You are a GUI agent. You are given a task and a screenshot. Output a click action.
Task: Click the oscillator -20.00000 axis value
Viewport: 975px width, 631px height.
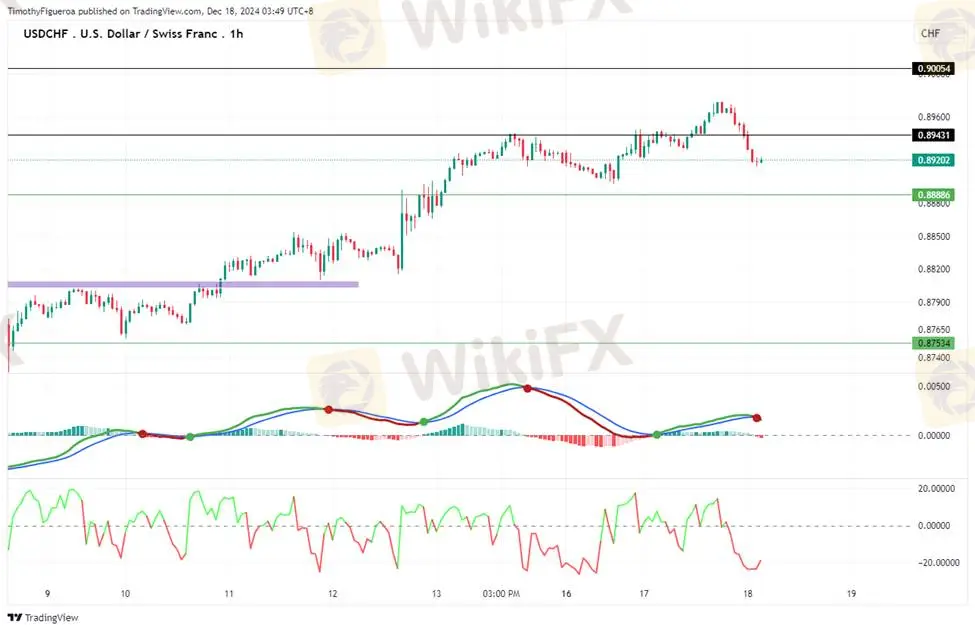click(x=938, y=562)
